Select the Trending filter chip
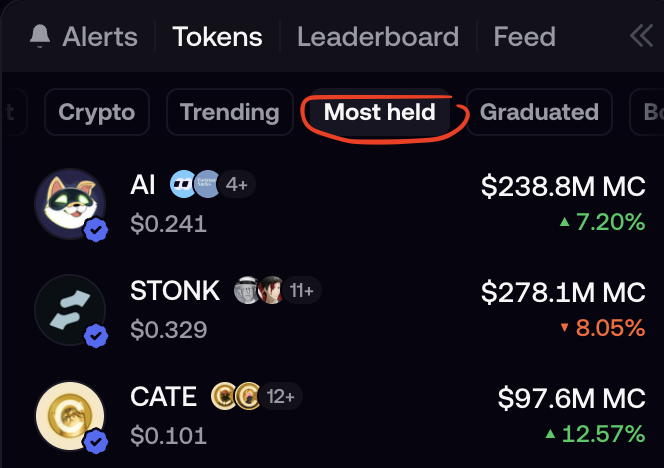The width and height of the screenshot is (664, 468). 230,112
